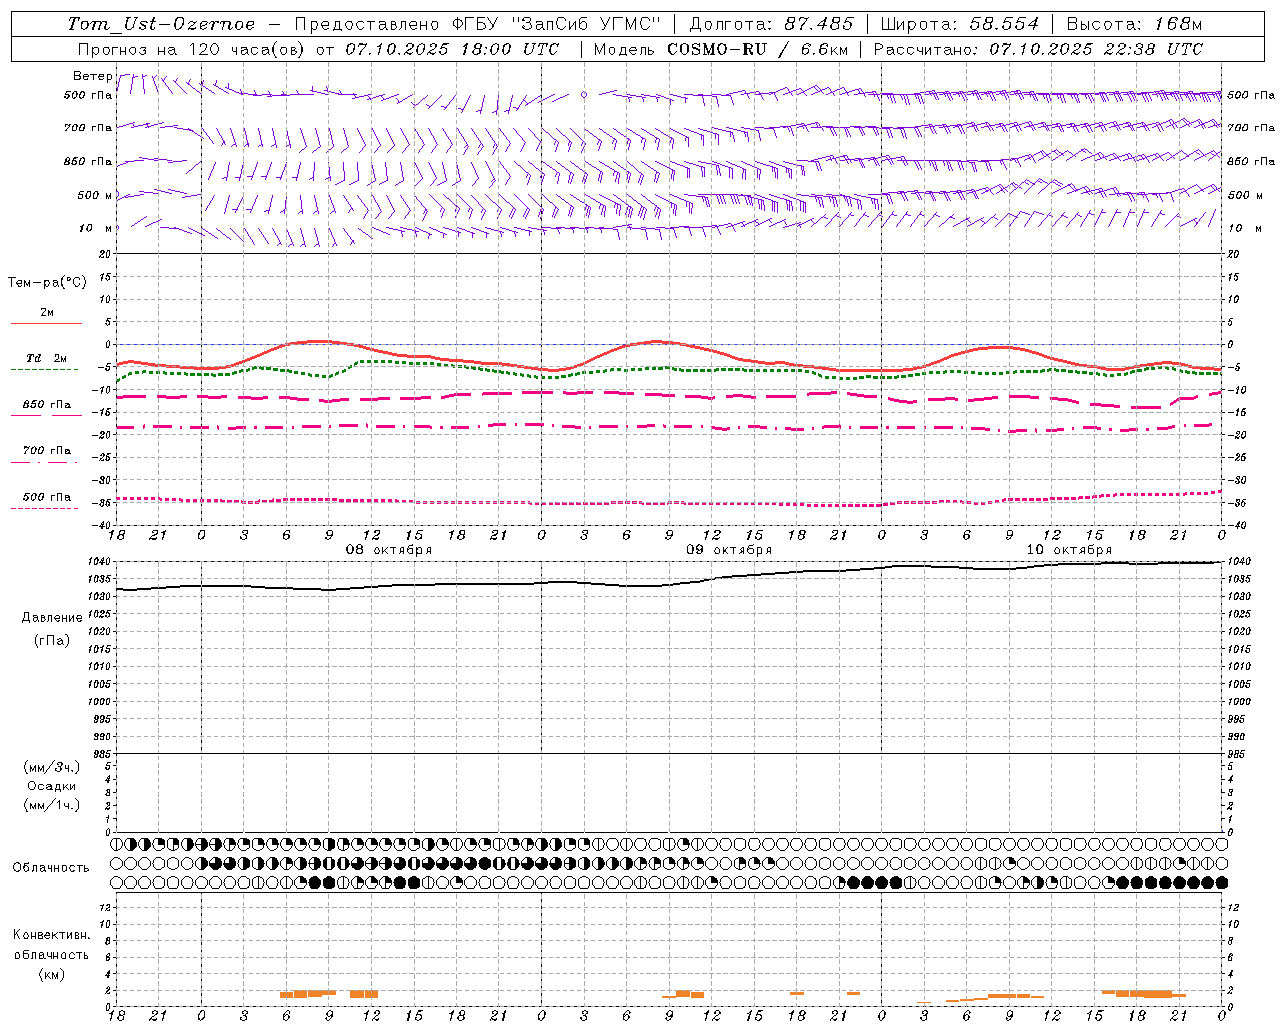Viewport: 1280px width, 1024px height.
Task: Click the (мм/3ч.) precipitation unit label
Action: 52,767
